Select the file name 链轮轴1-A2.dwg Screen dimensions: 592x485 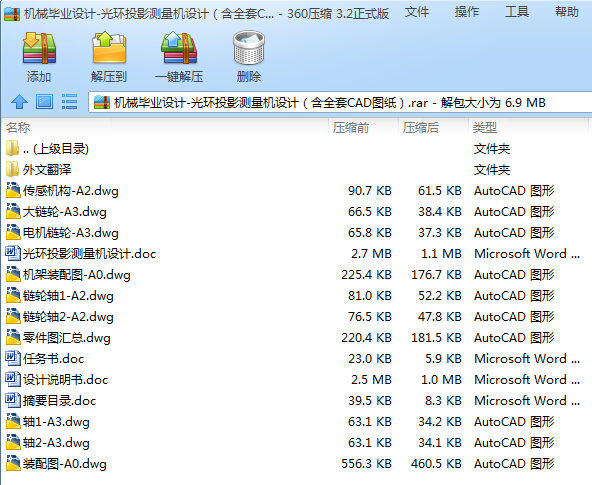[68, 296]
